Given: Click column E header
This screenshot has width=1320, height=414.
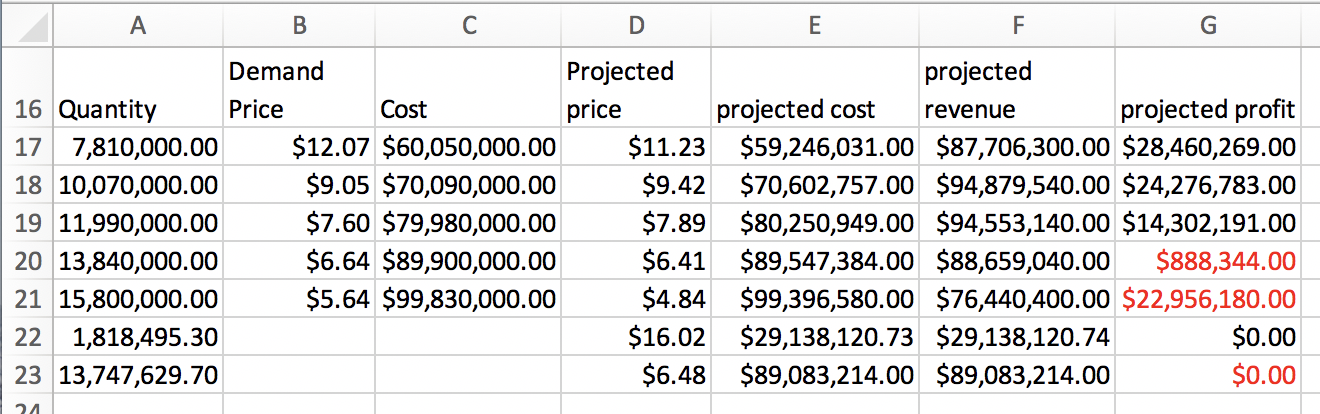Looking at the screenshot, I should coord(814,28).
